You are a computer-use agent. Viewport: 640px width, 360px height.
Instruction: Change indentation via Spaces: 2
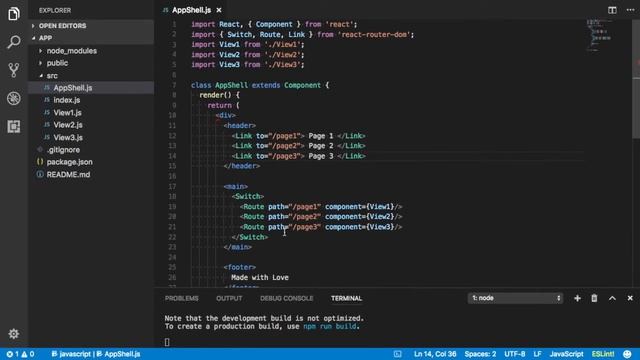pyautogui.click(x=480, y=354)
